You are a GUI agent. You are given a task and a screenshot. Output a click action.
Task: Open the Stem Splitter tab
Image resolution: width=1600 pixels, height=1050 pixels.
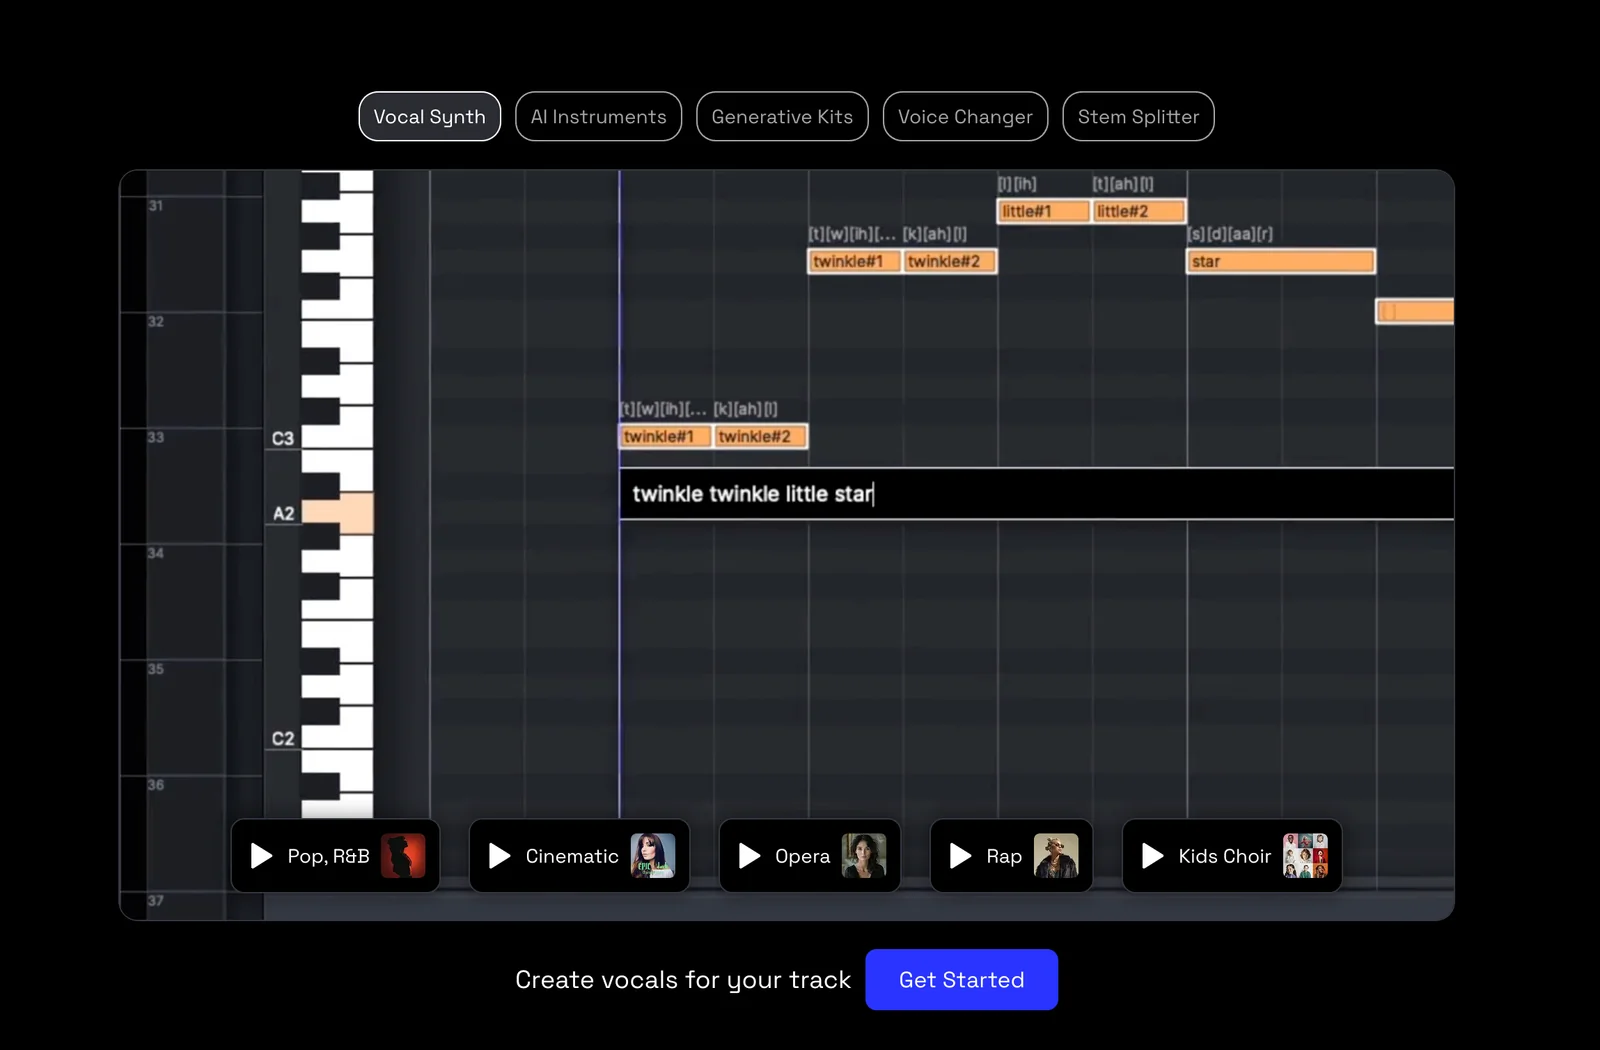pos(1138,116)
